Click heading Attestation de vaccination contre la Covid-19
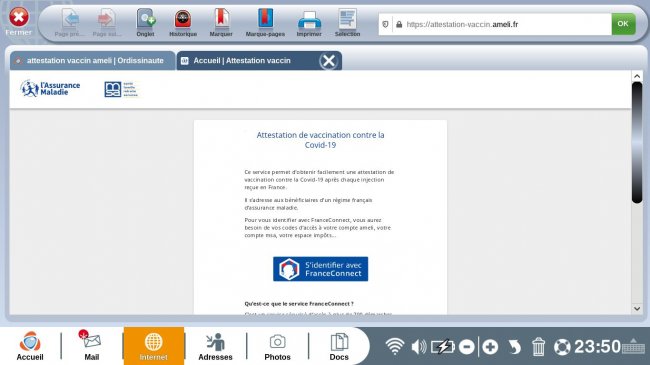 [x=320, y=140]
